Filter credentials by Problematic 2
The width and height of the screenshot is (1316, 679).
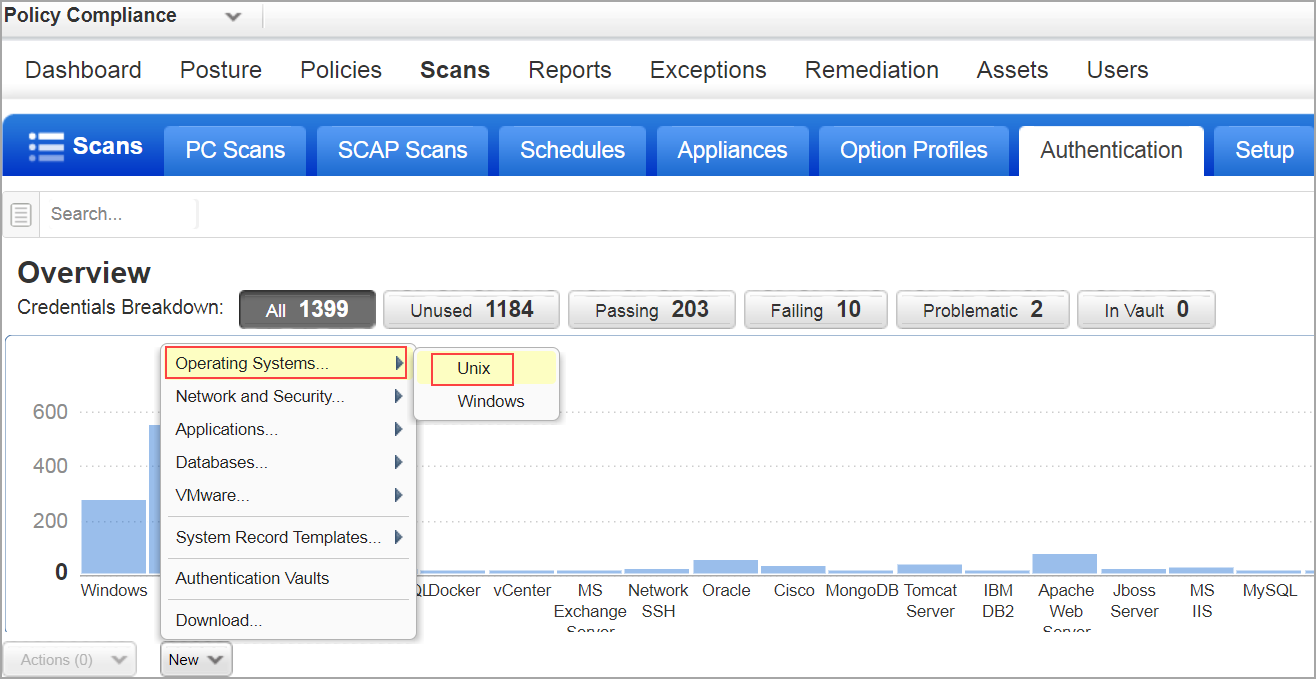pos(983,310)
